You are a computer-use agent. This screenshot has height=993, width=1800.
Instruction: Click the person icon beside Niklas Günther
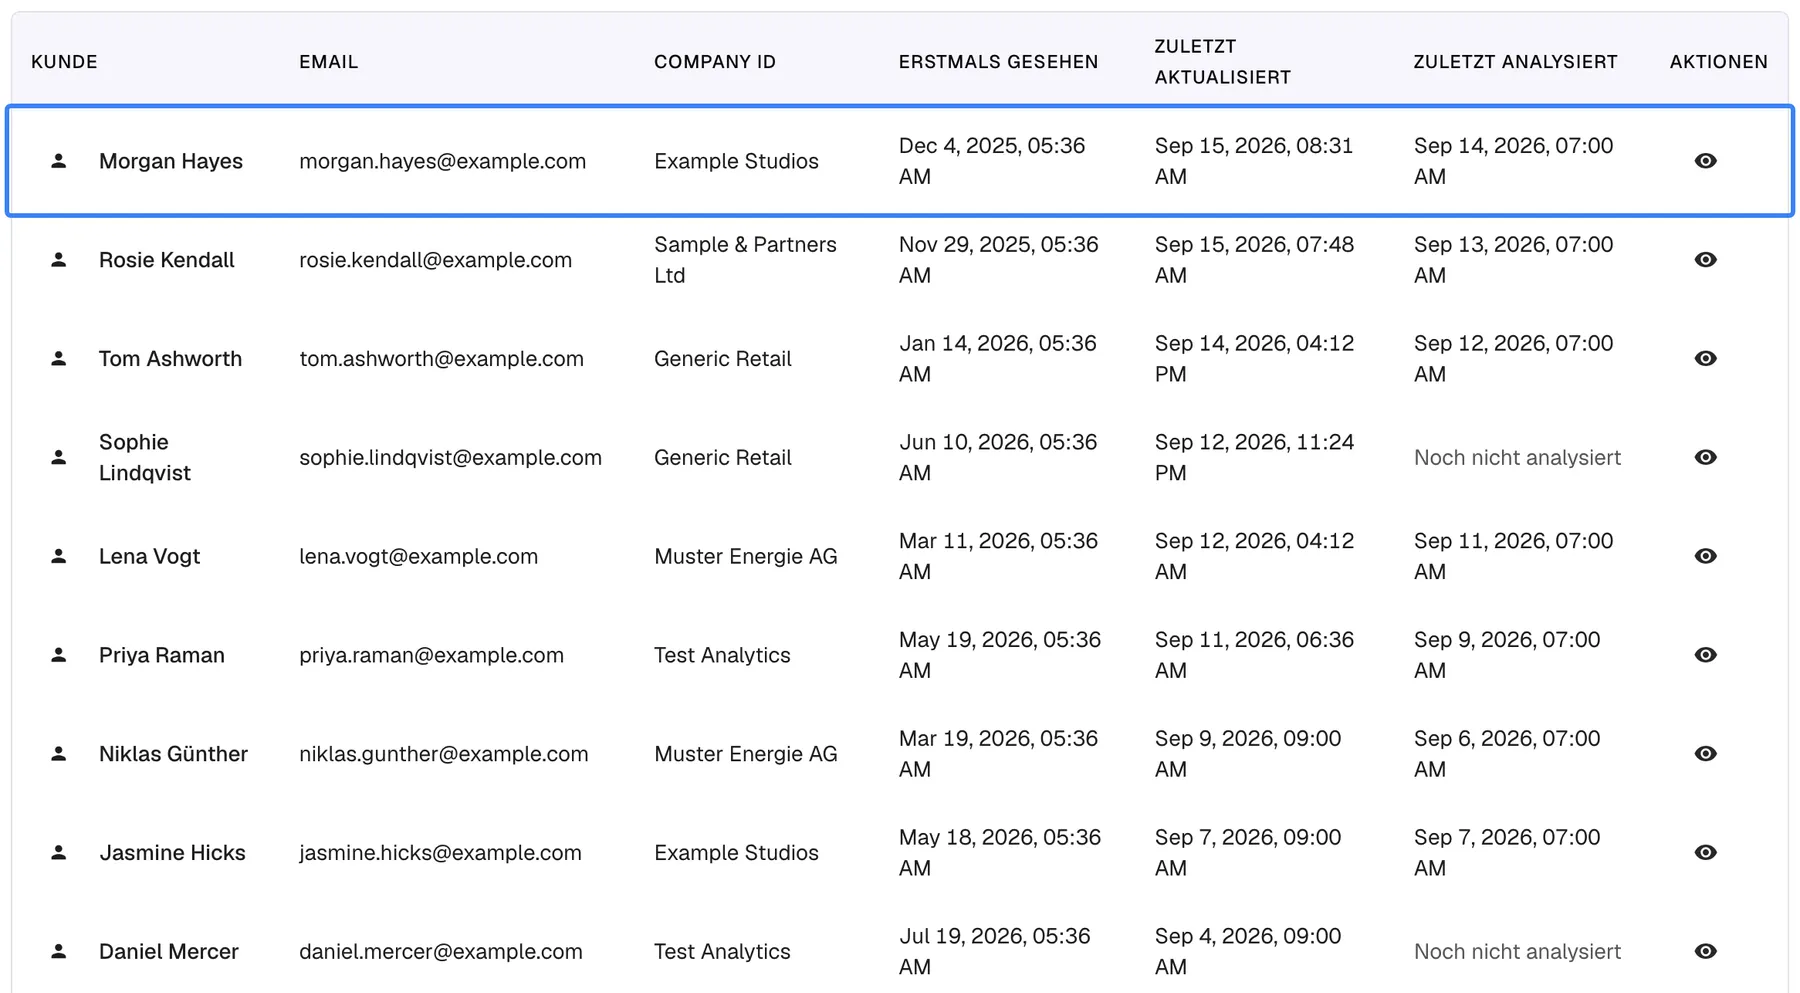[x=59, y=754]
